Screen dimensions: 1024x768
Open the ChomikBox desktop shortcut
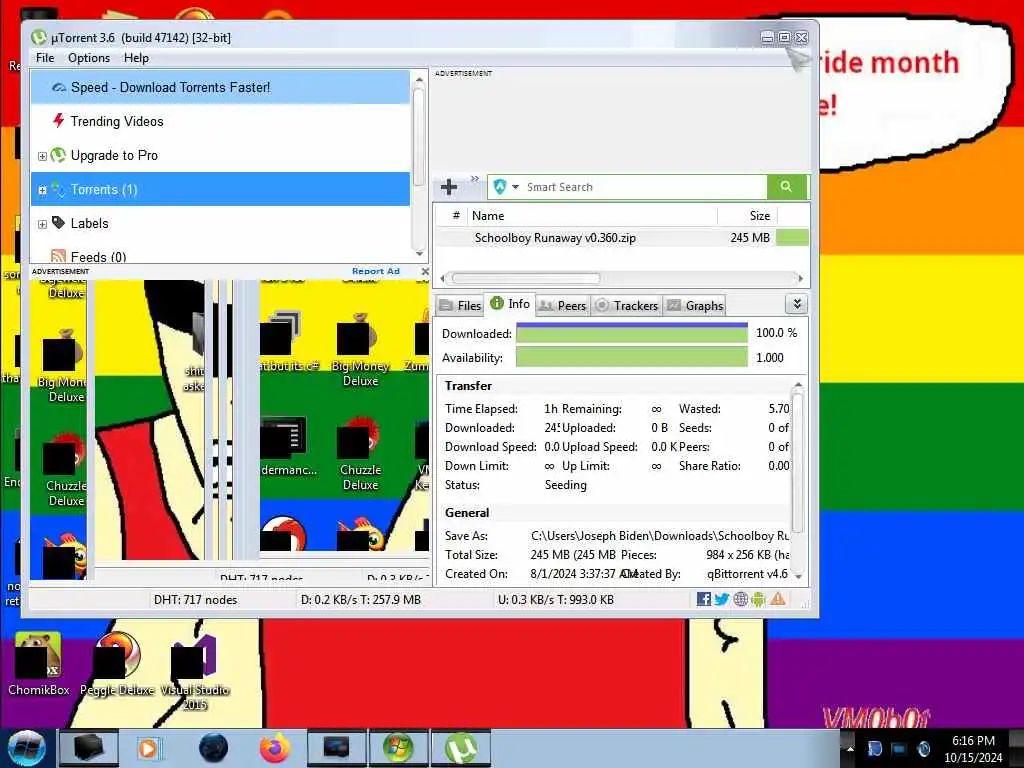(39, 663)
